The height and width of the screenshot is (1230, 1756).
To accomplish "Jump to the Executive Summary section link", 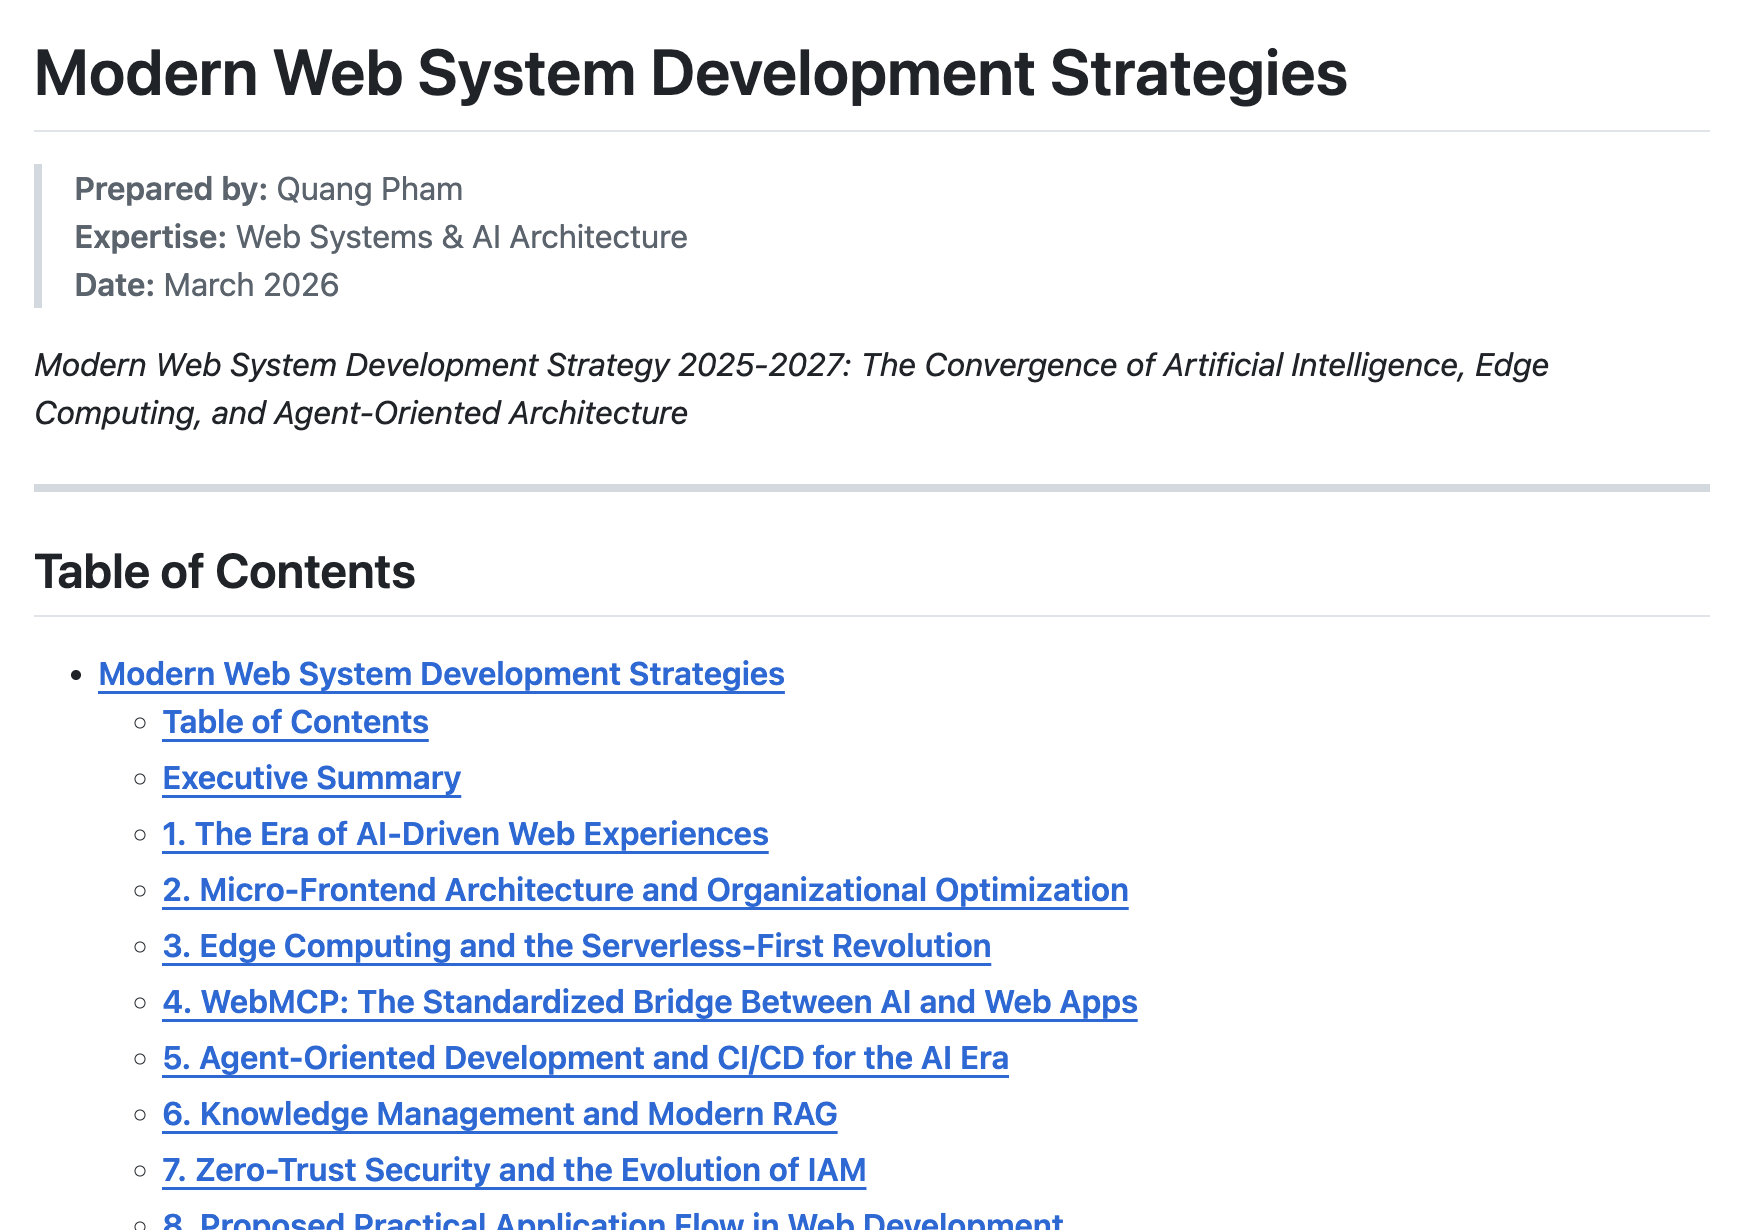I will point(311,778).
